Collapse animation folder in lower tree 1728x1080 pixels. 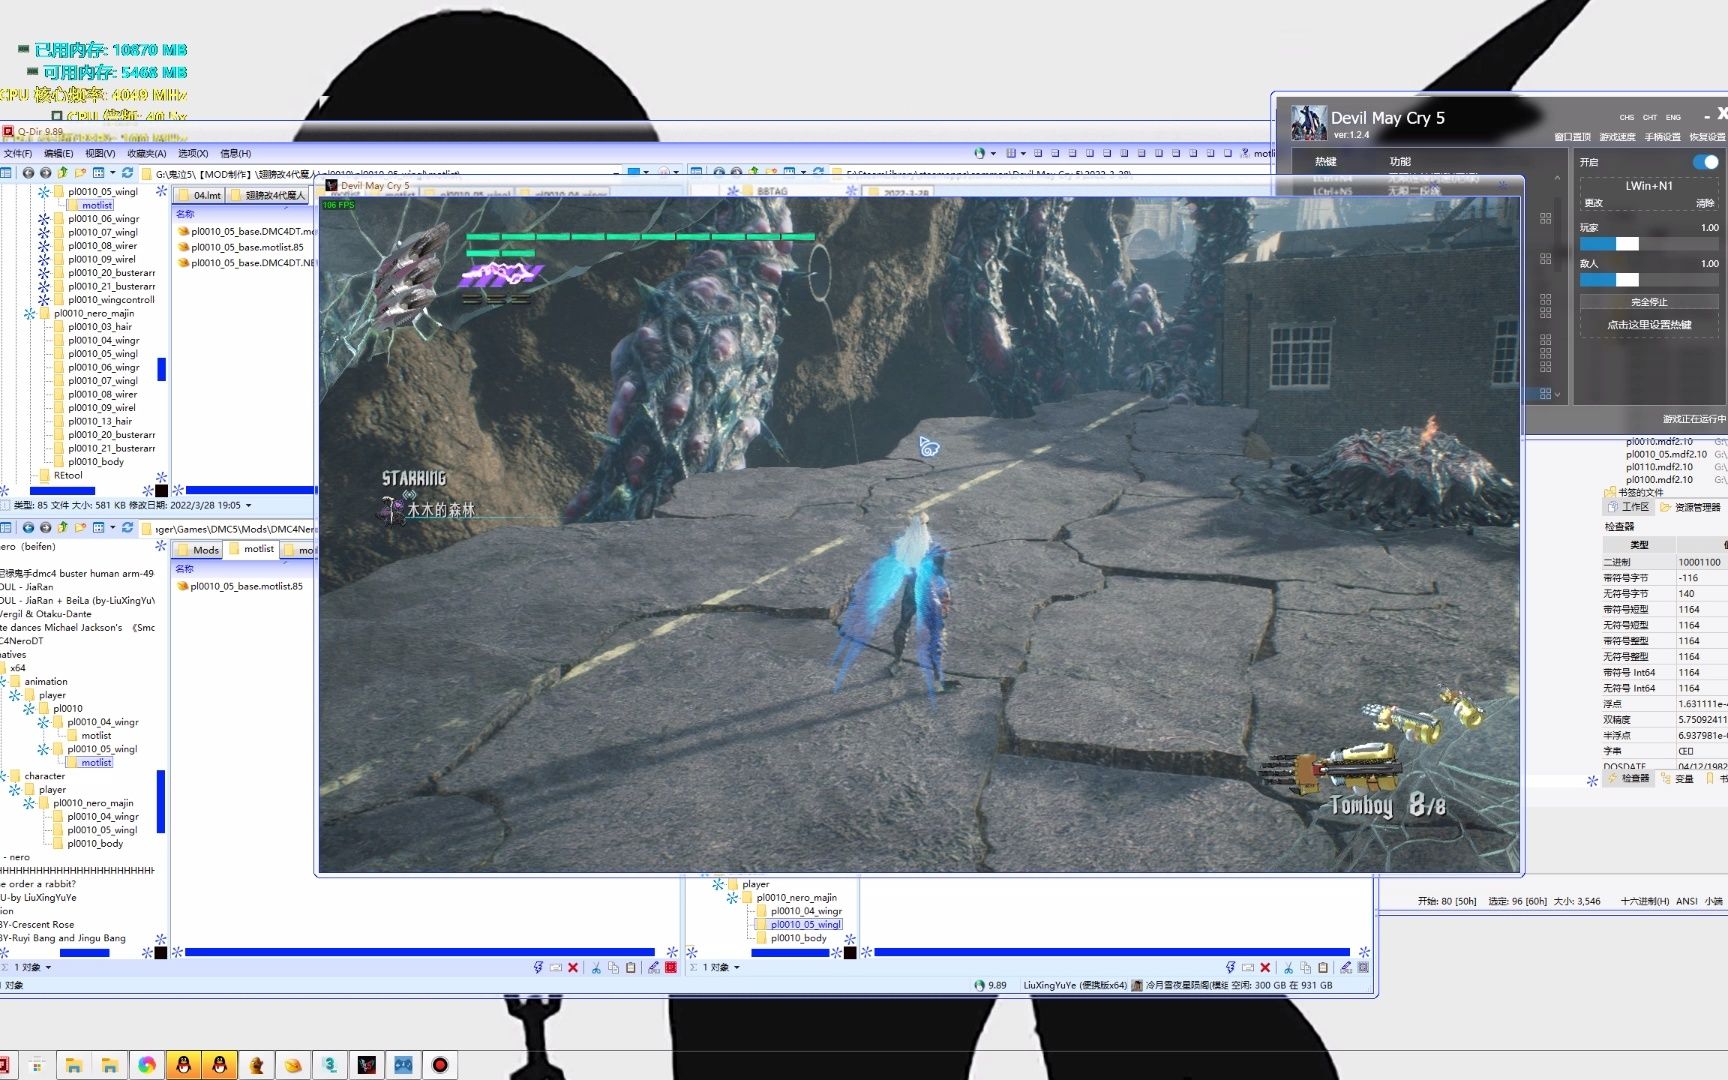pyautogui.click(x=1, y=681)
